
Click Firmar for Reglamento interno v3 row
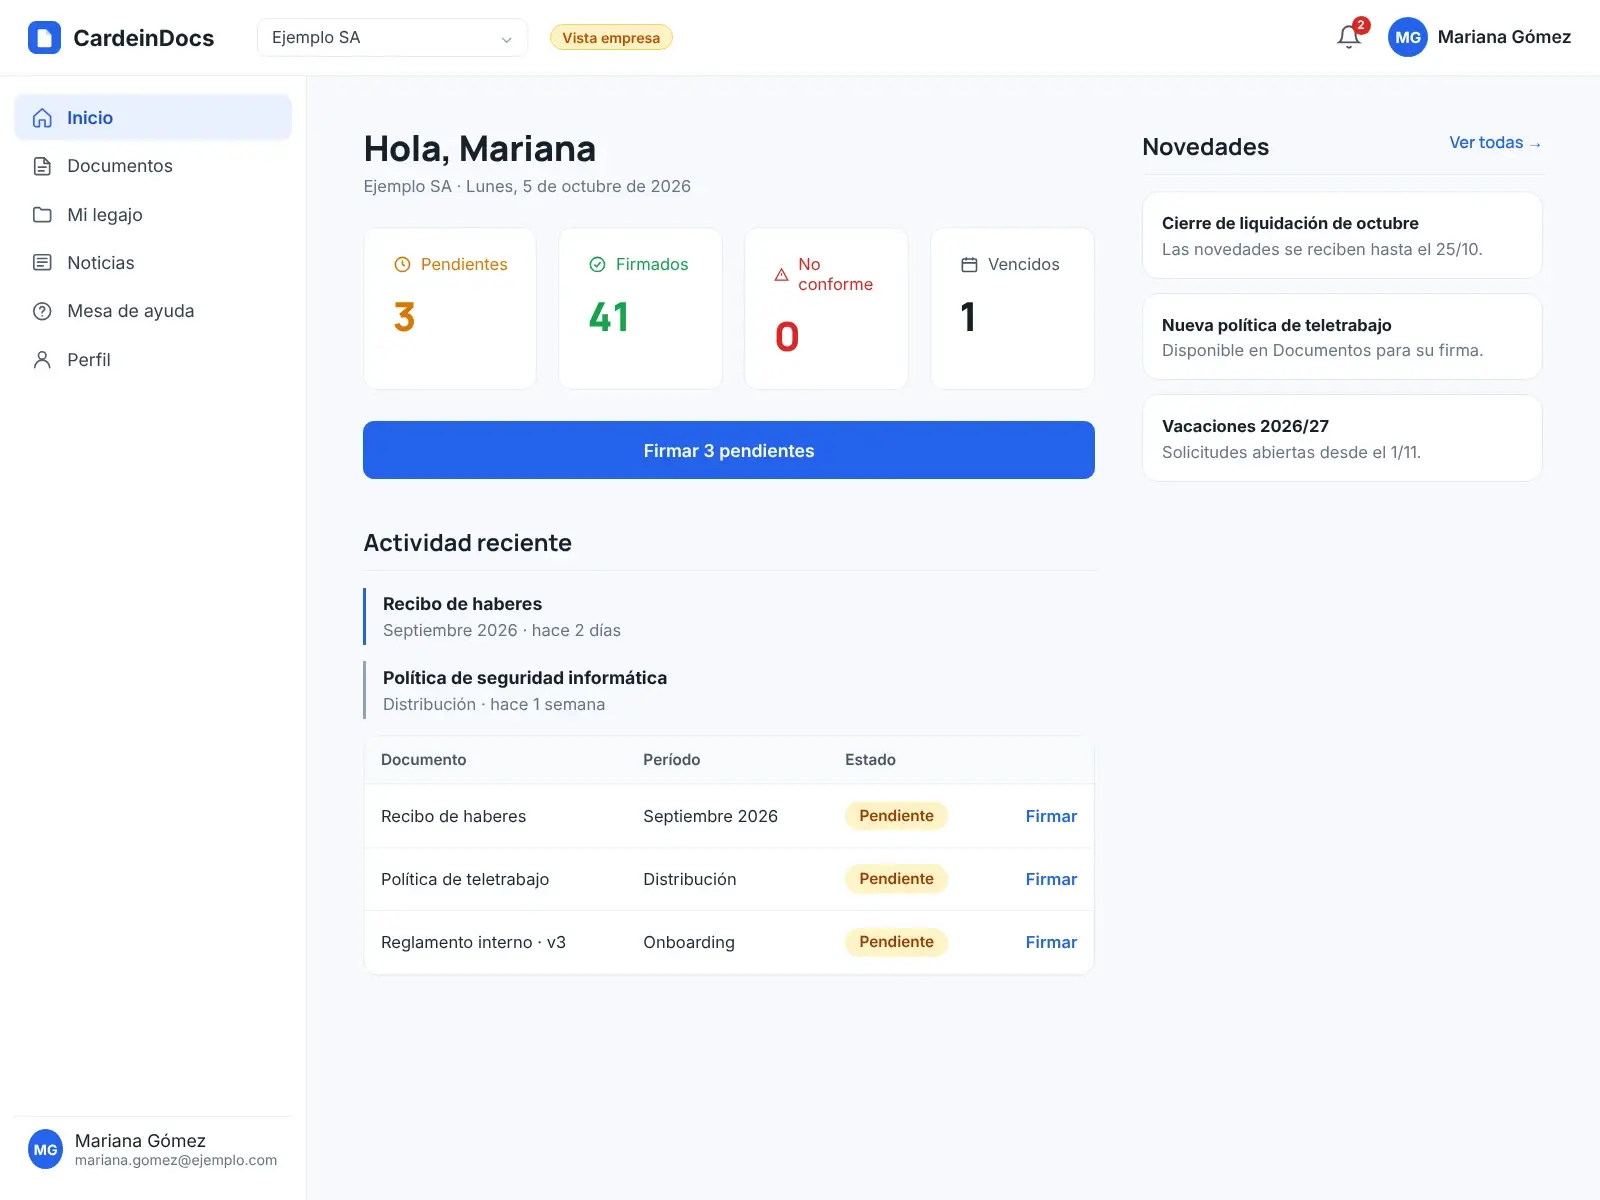tap(1051, 942)
